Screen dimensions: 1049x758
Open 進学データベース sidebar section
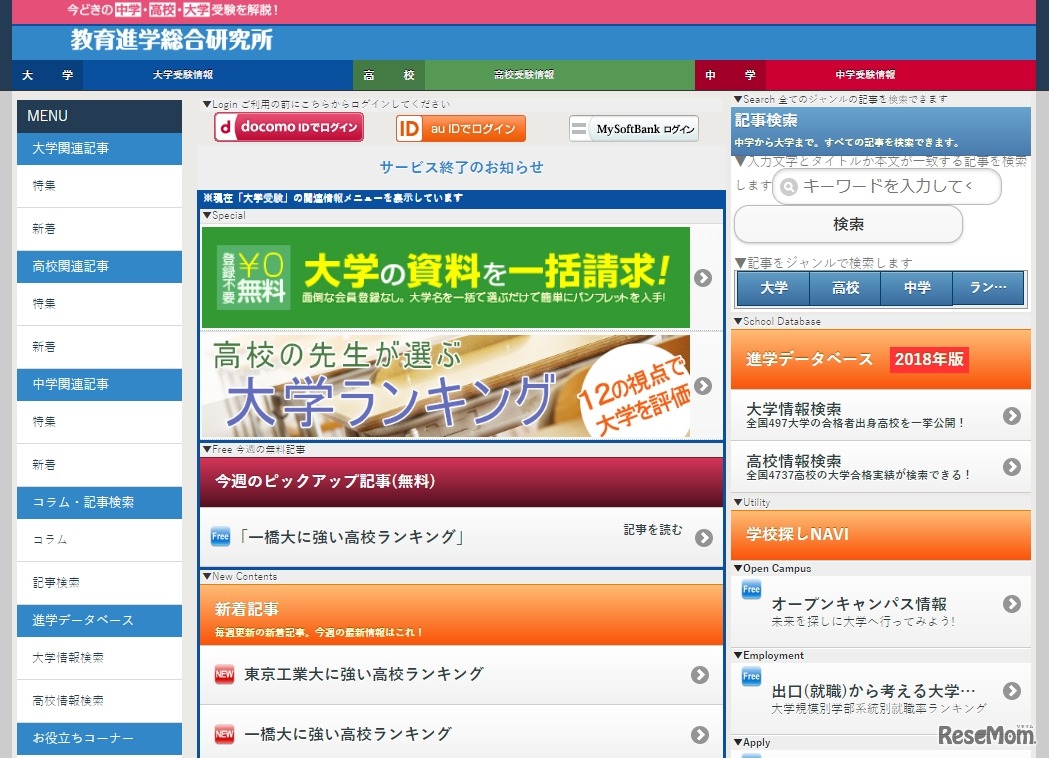[99, 620]
